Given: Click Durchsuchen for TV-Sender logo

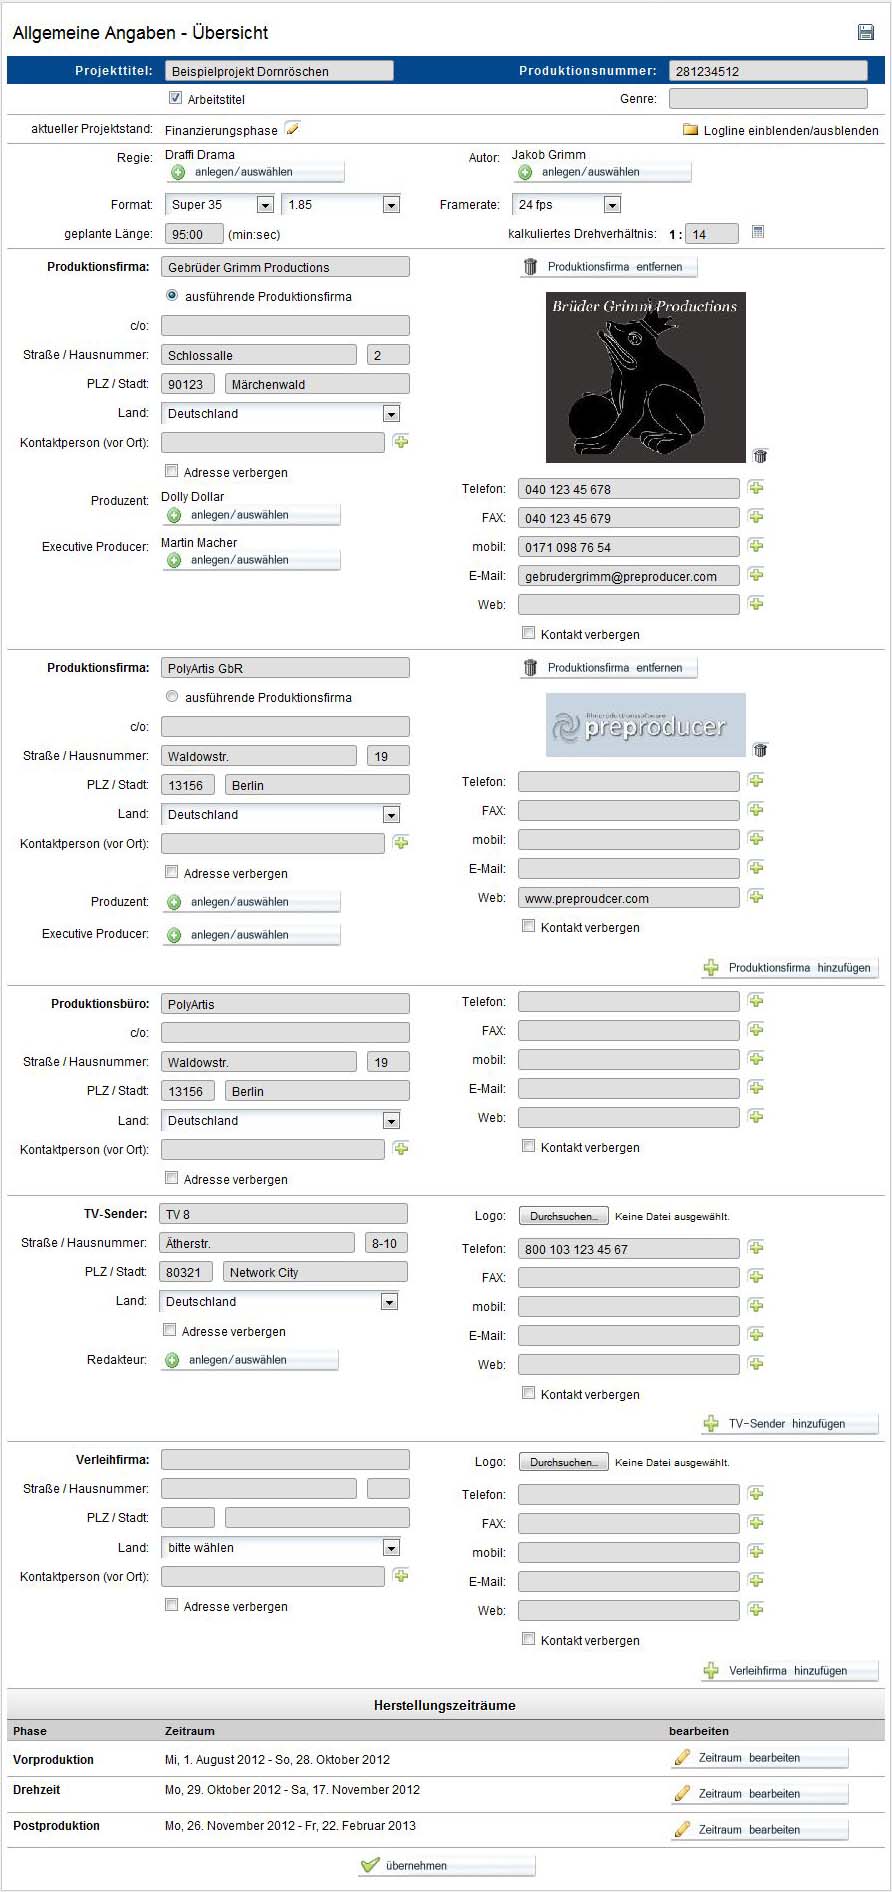Looking at the screenshot, I should point(564,1216).
